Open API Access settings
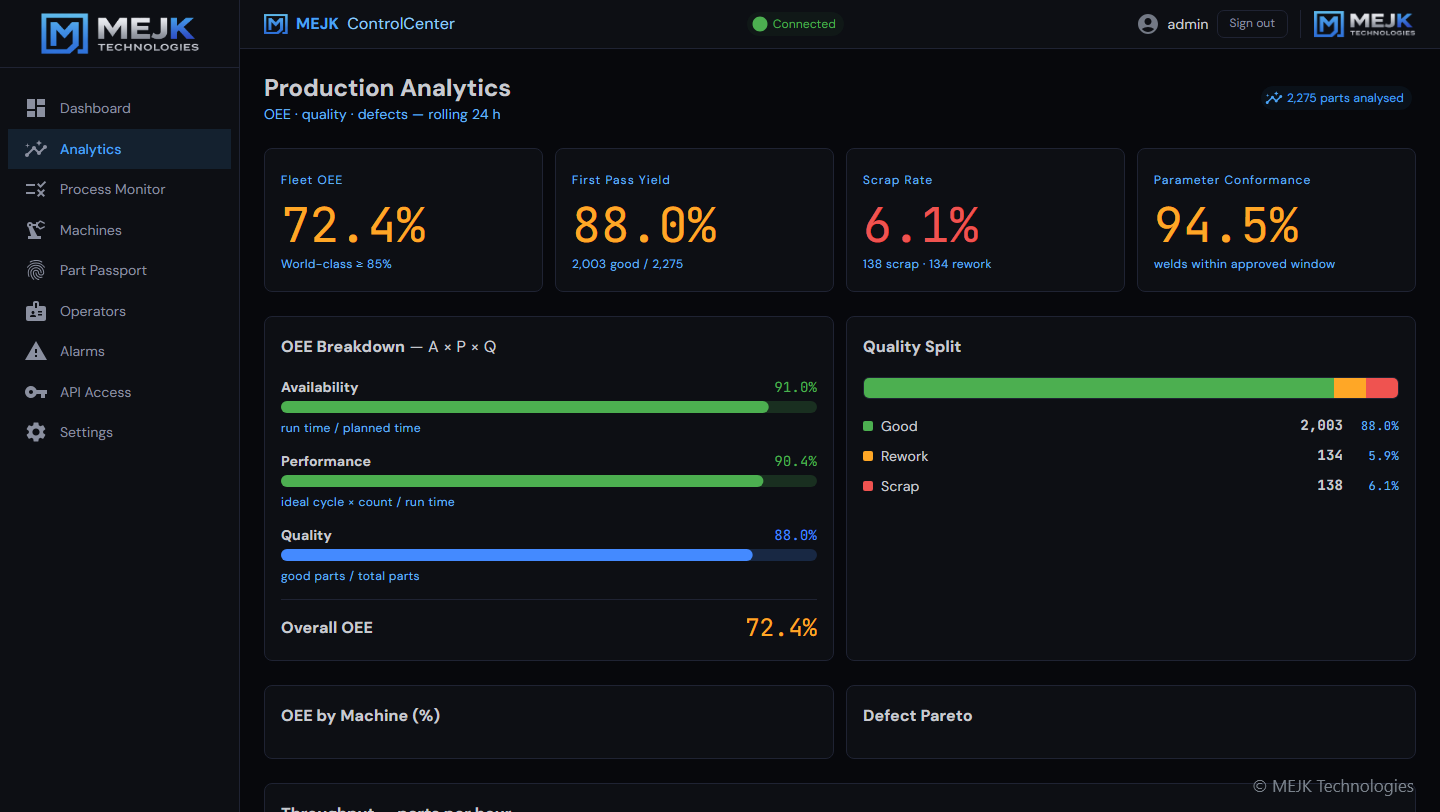Image resolution: width=1440 pixels, height=812 pixels. click(x=120, y=392)
